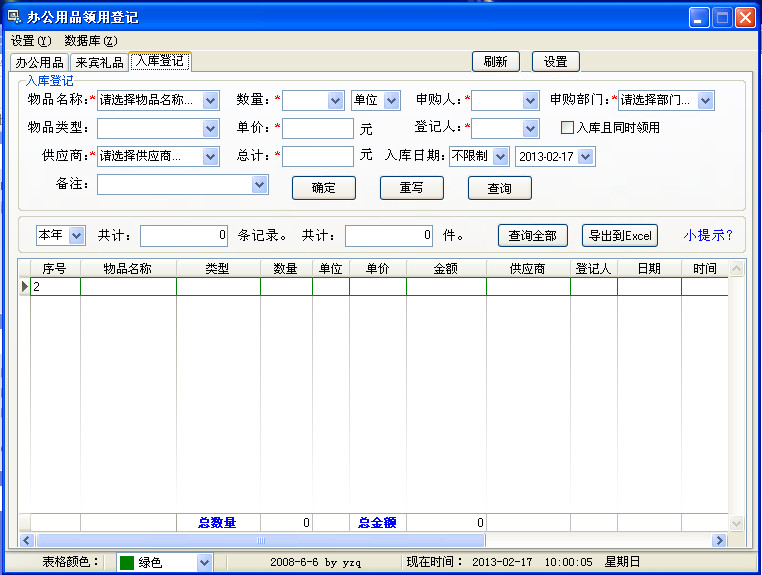Switch to the 办公用品 tab
Viewport: 762px width, 575px height.
click(39, 62)
